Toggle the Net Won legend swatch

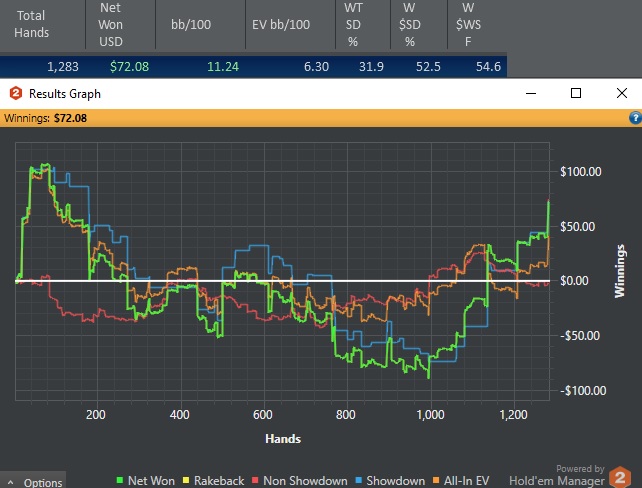(120, 480)
